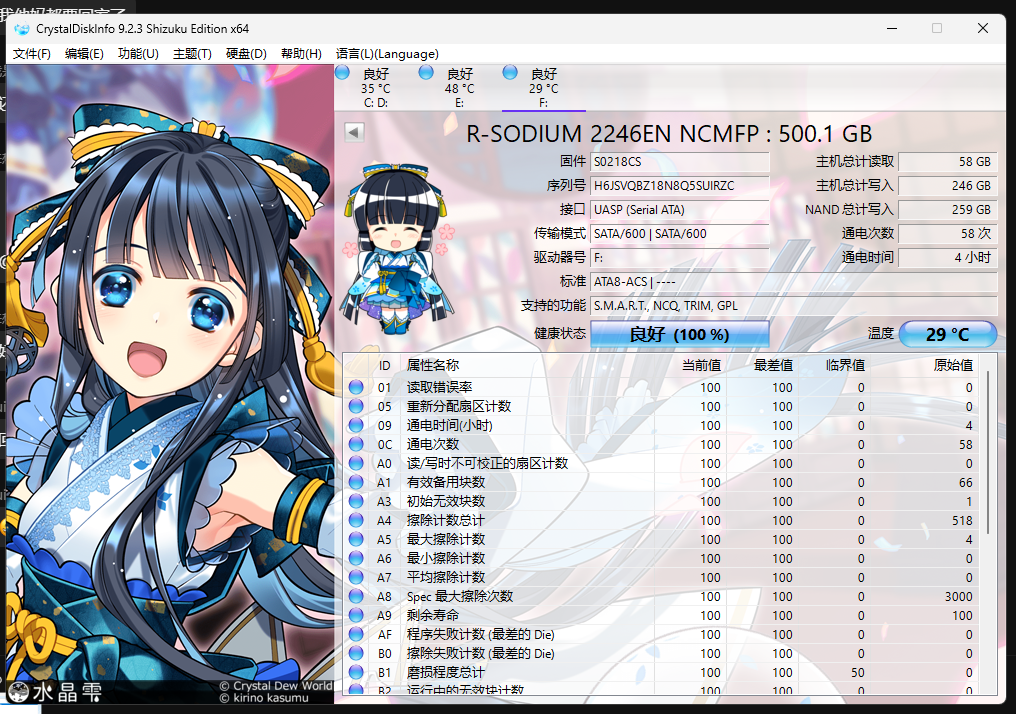Select raw value 518 in 擦除计数总计 row
This screenshot has width=1016, height=714.
[962, 520]
